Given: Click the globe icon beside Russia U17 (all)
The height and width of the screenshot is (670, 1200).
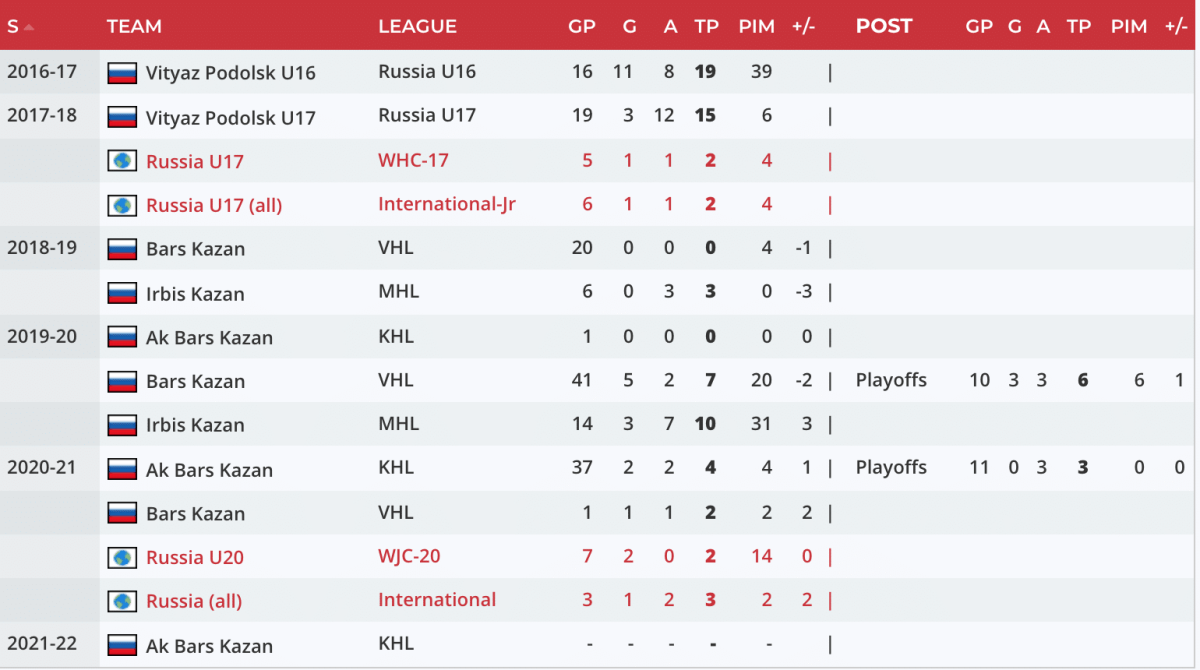Looking at the screenshot, I should [122, 205].
